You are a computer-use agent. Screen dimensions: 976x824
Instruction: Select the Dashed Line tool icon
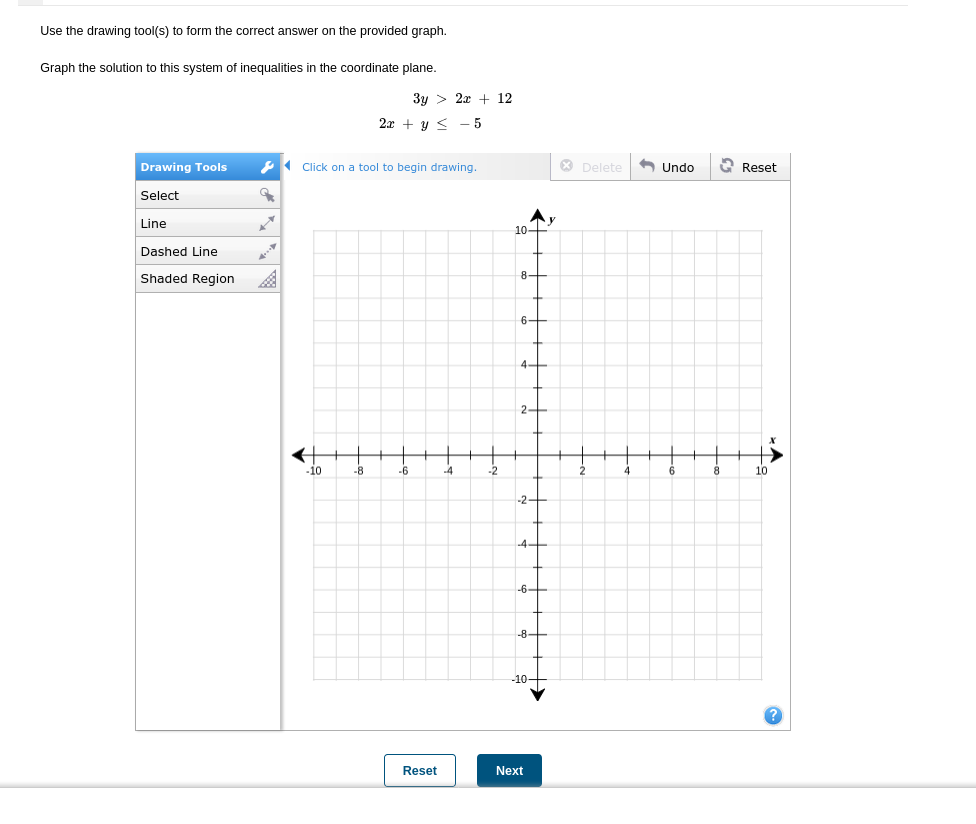(x=267, y=250)
